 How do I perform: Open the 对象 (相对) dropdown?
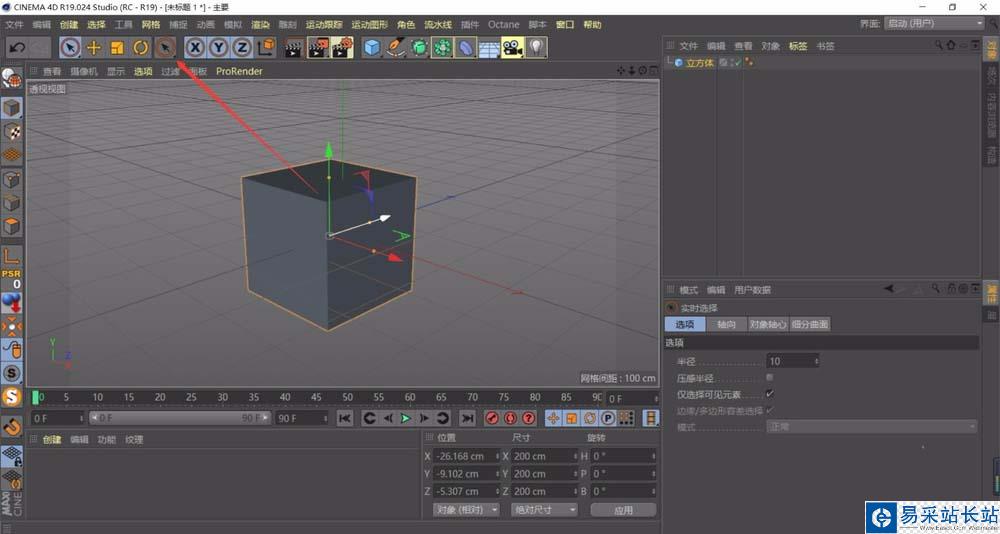tap(466, 510)
